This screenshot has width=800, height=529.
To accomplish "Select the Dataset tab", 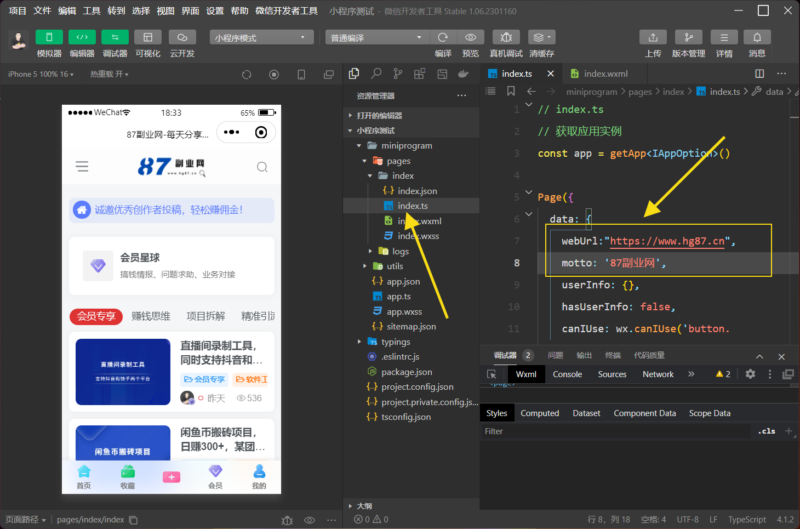I will tap(586, 413).
